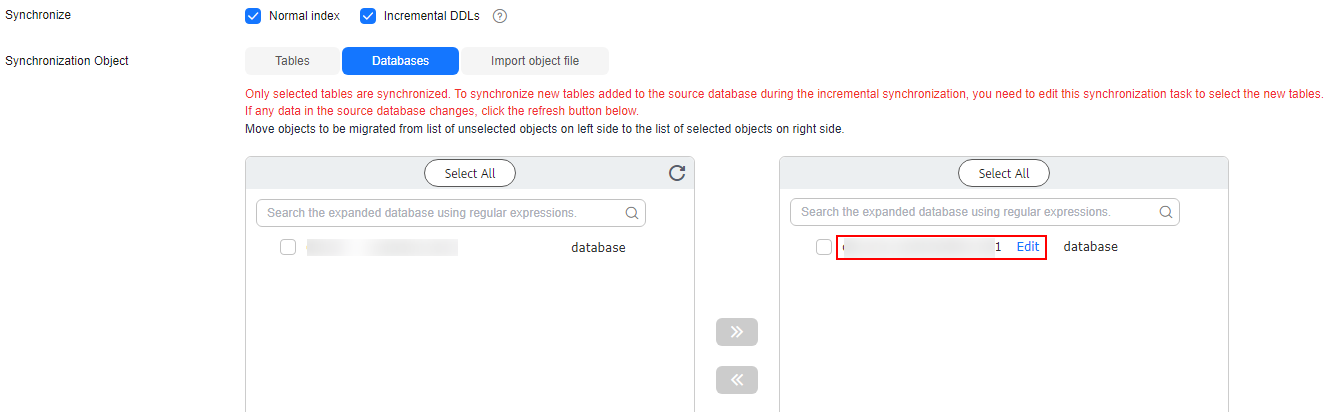The width and height of the screenshot is (1334, 412).
Task: Click the magnifier icon in the left search box
Action: 631,212
